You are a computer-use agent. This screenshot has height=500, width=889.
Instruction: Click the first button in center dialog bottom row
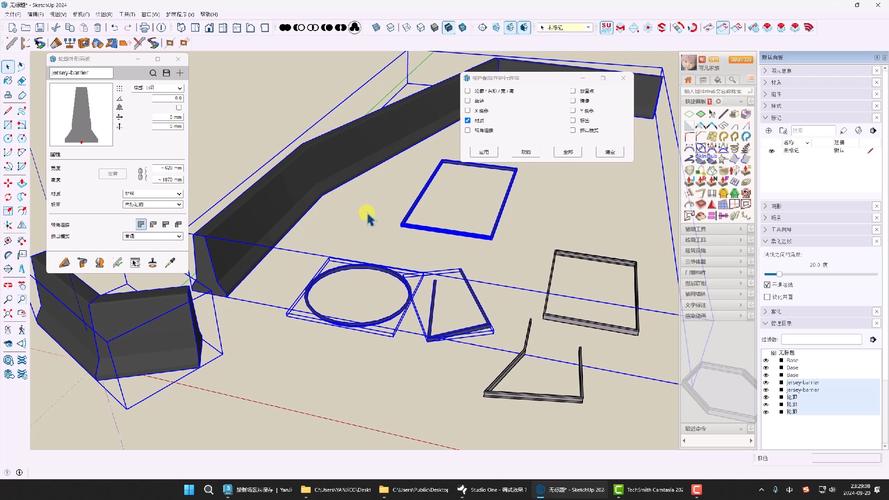click(484, 152)
